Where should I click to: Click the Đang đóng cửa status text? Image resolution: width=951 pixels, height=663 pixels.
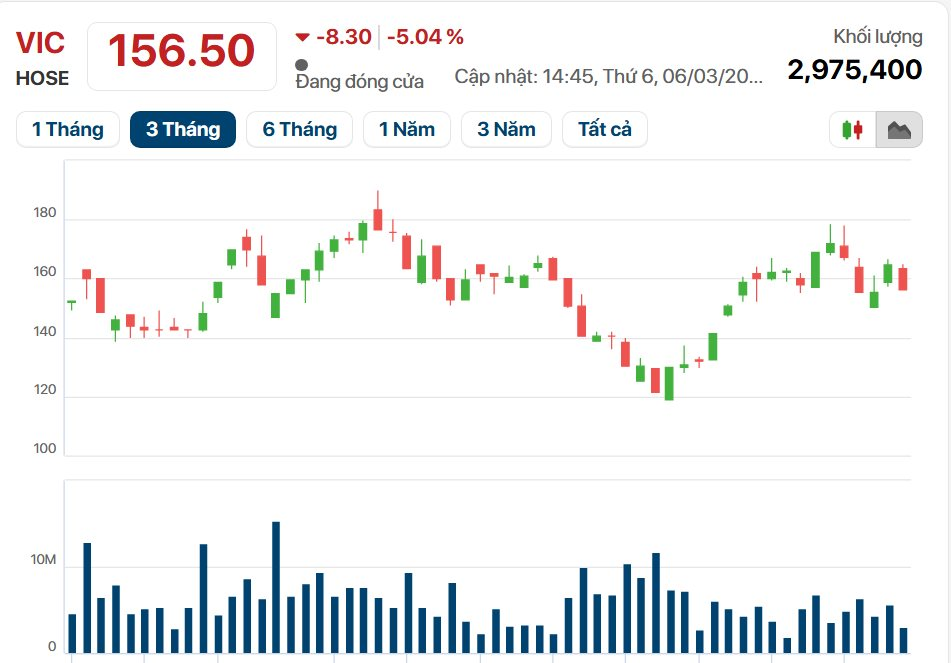(x=360, y=82)
